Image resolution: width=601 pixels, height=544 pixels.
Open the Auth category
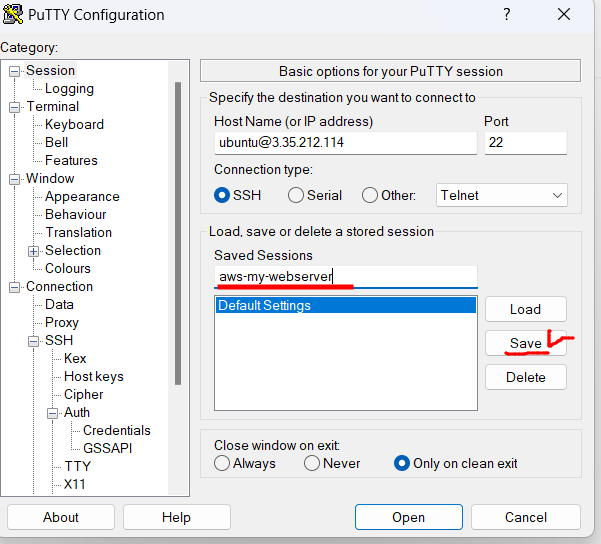(x=77, y=413)
